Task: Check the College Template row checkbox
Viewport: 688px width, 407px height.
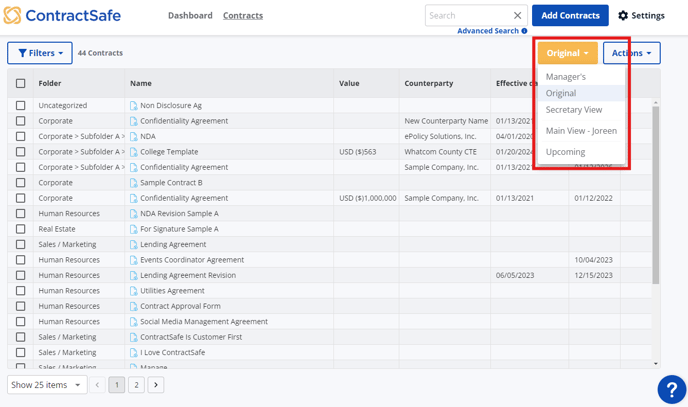Action: (x=21, y=152)
